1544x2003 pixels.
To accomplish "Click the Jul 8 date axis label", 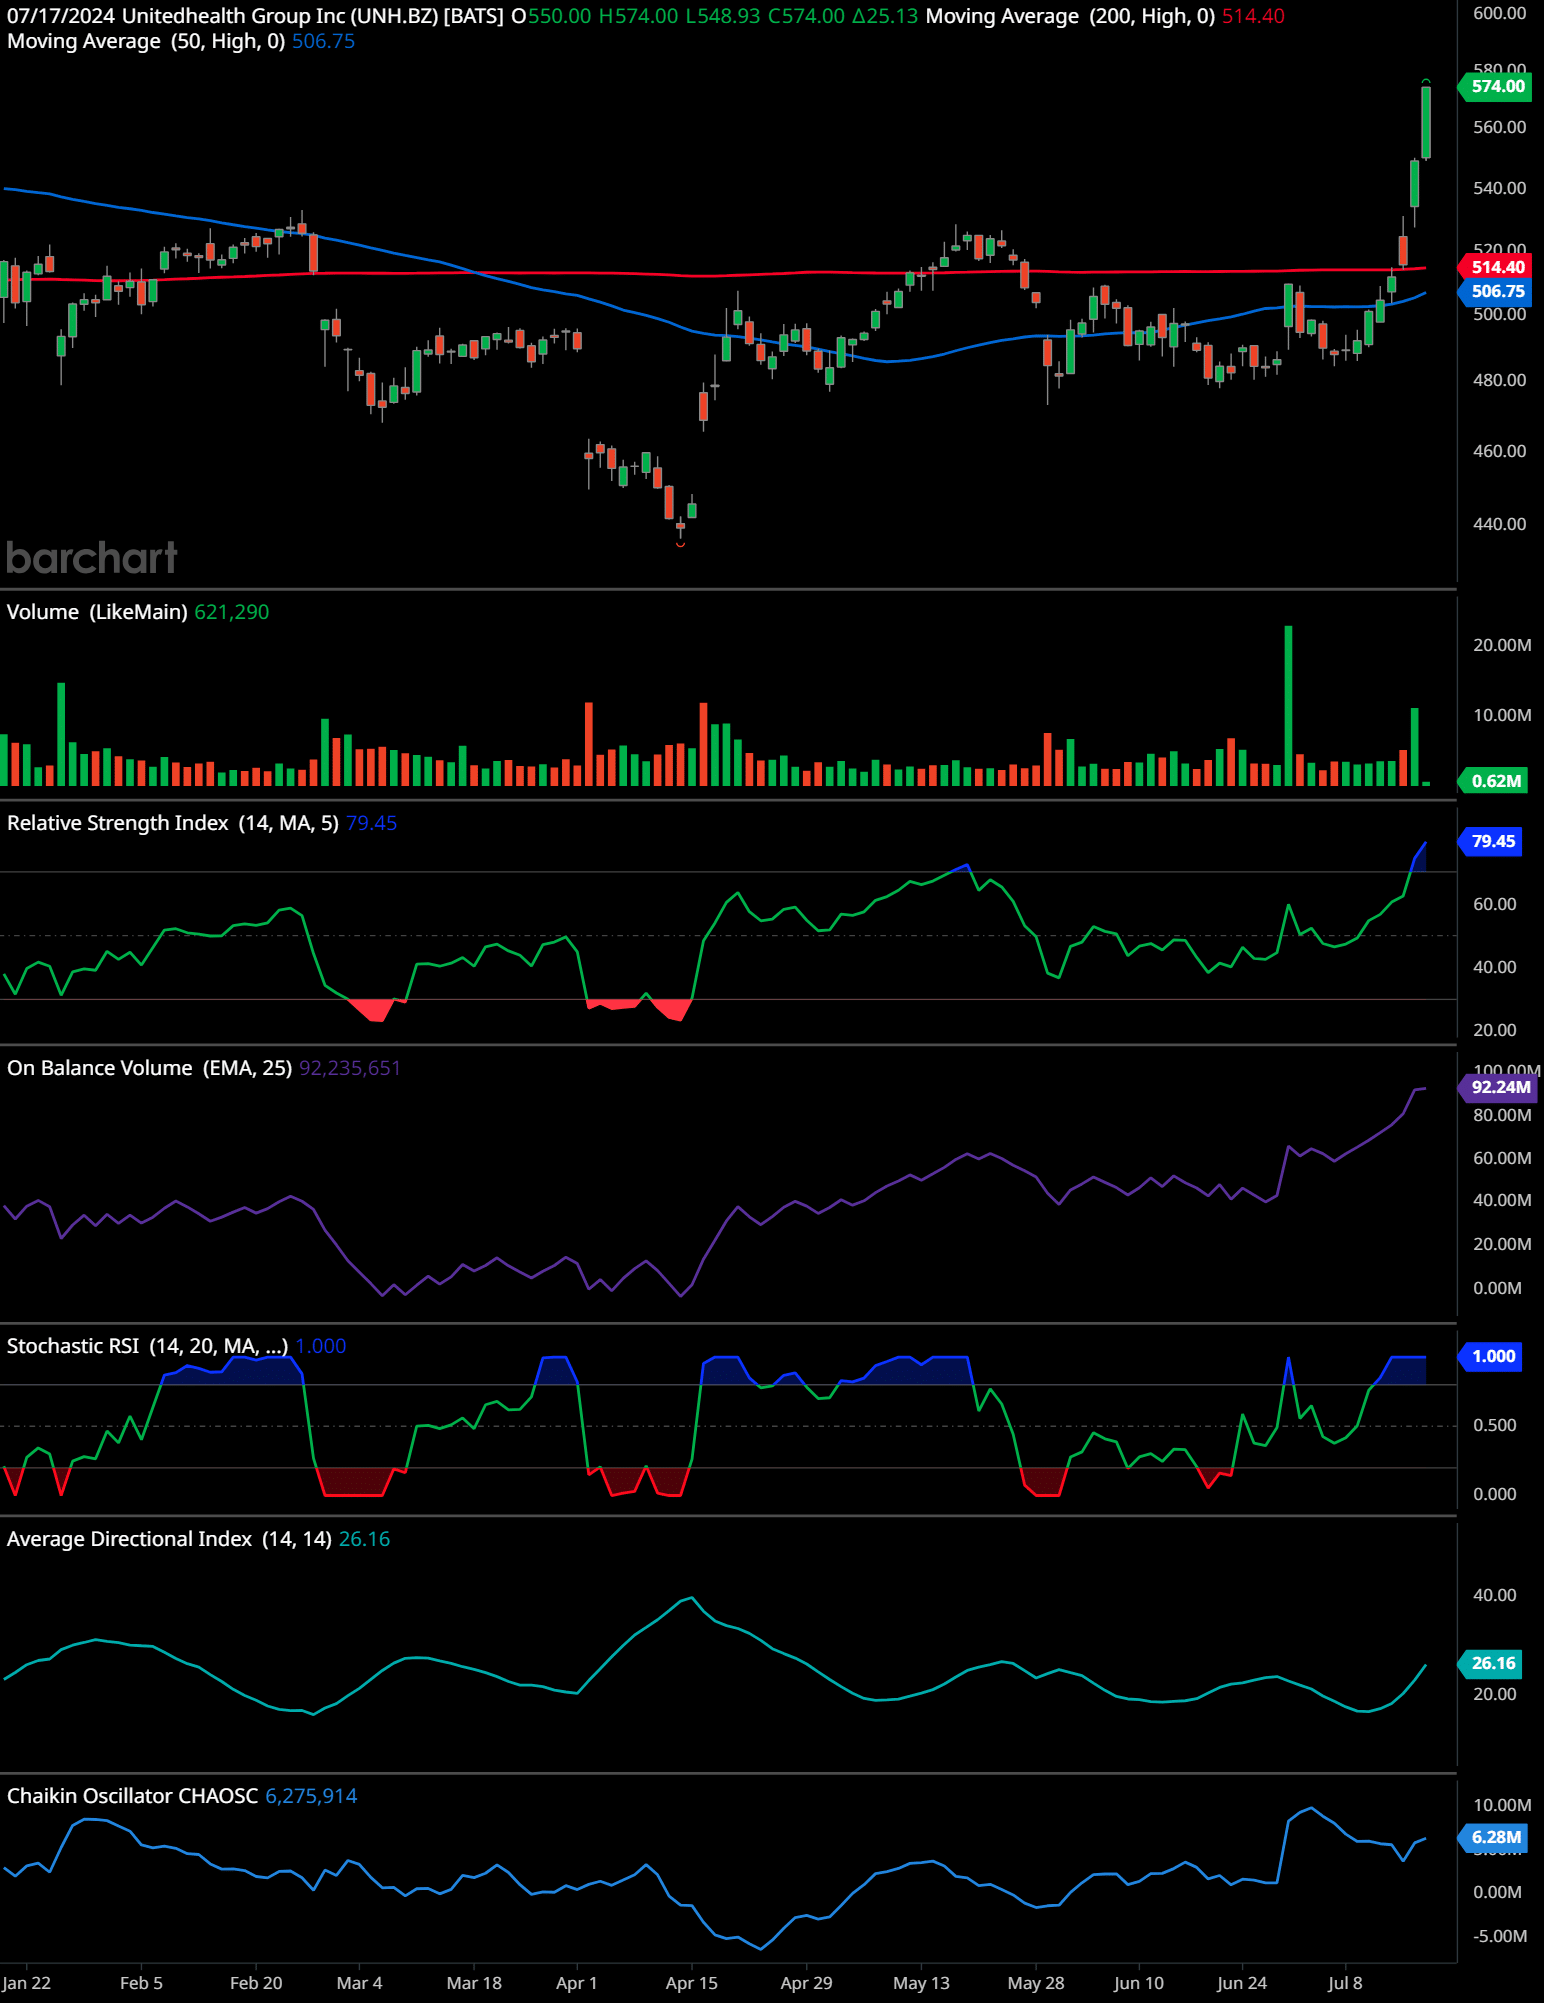I will (x=1345, y=1983).
